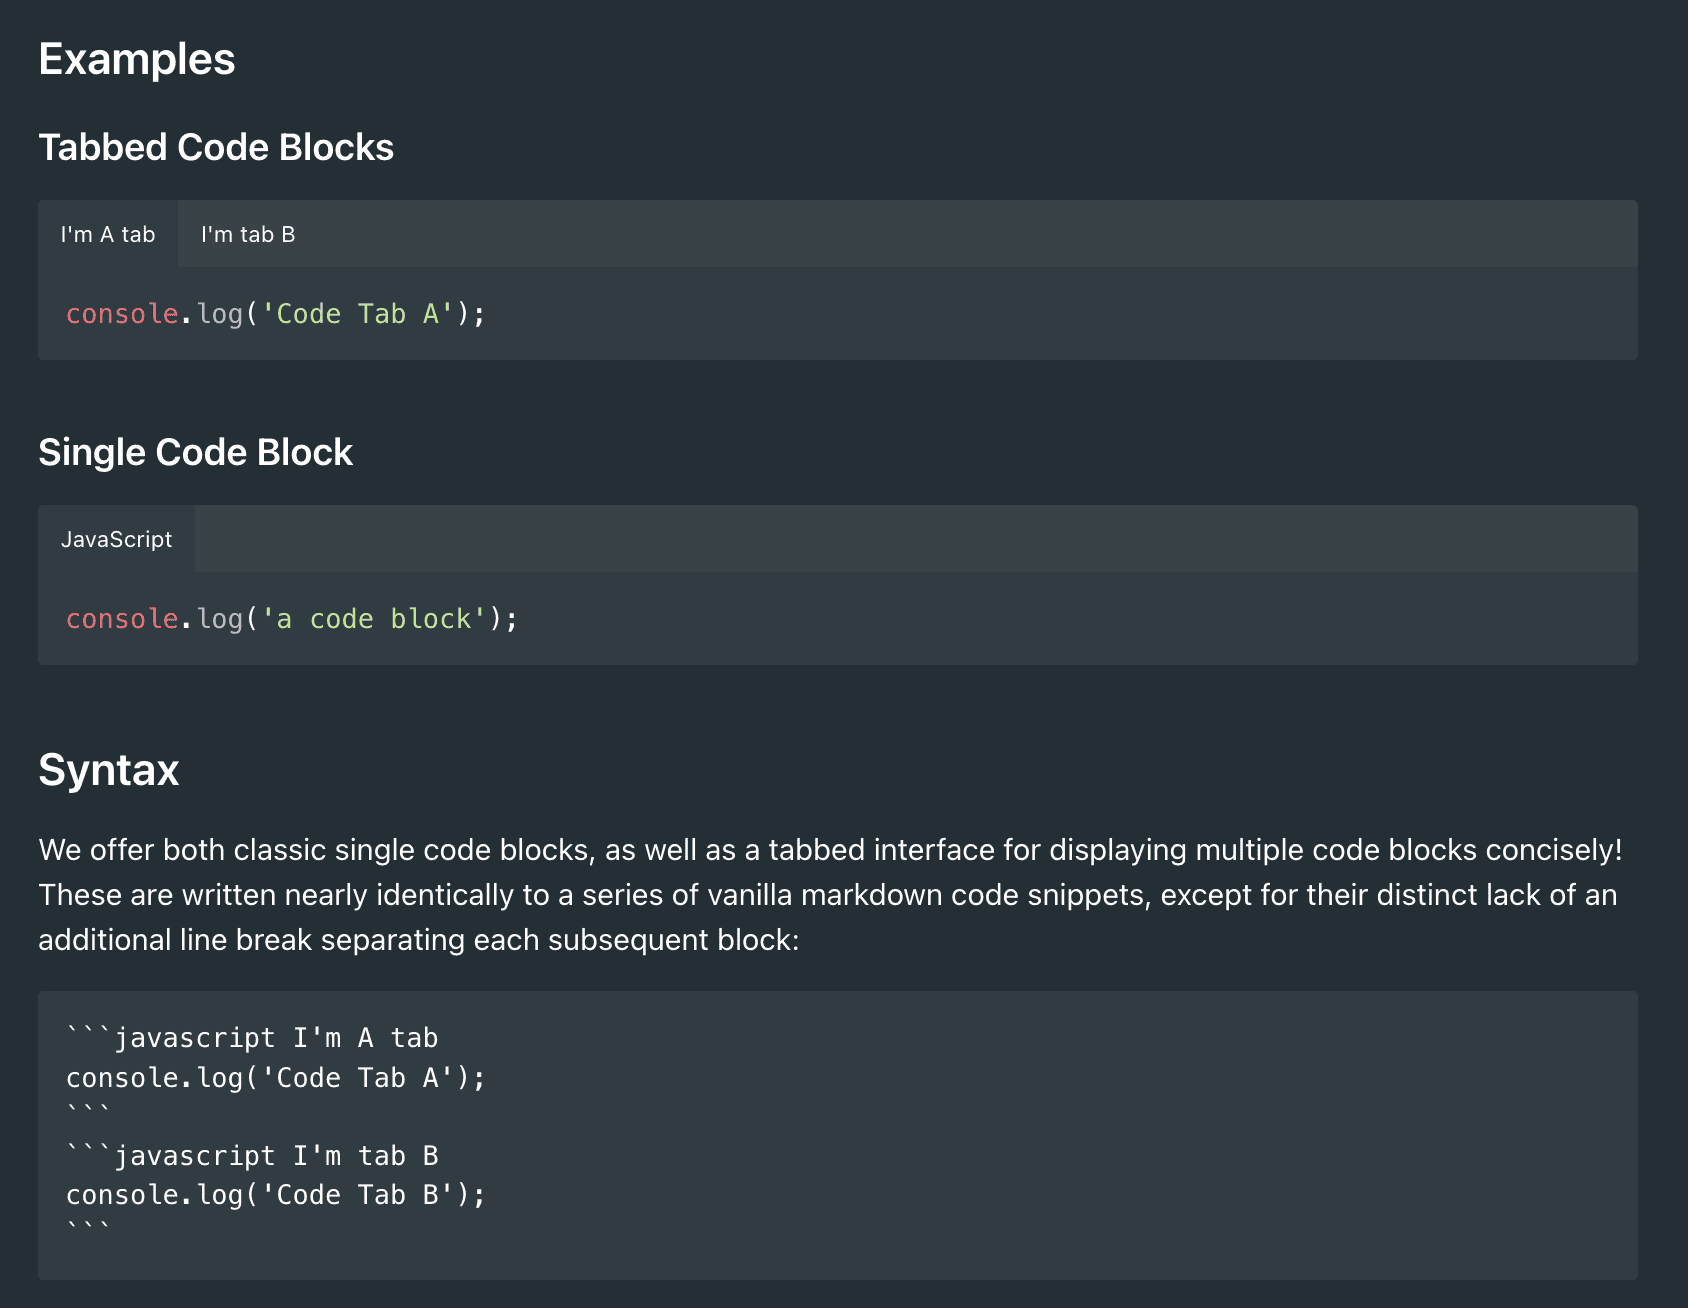
Task: Select the "I'm A tab" code tab
Action: (x=108, y=234)
